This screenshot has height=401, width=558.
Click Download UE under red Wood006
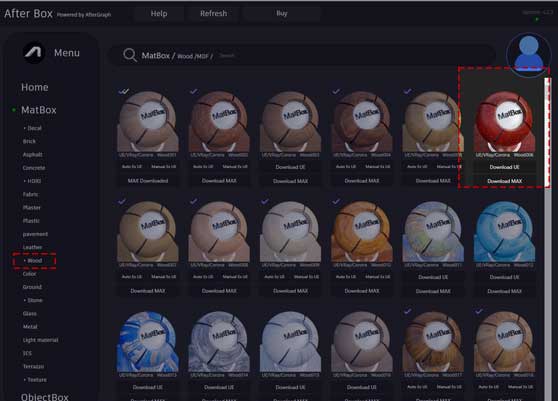(x=504, y=167)
